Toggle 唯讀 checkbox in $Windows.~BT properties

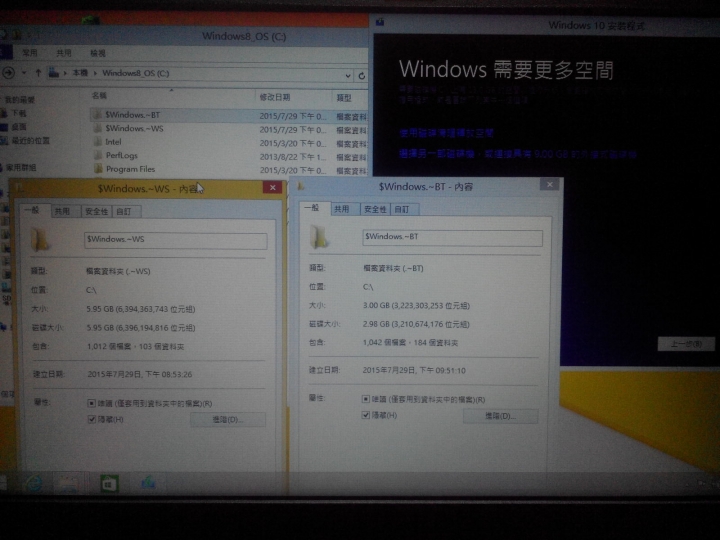366,399
